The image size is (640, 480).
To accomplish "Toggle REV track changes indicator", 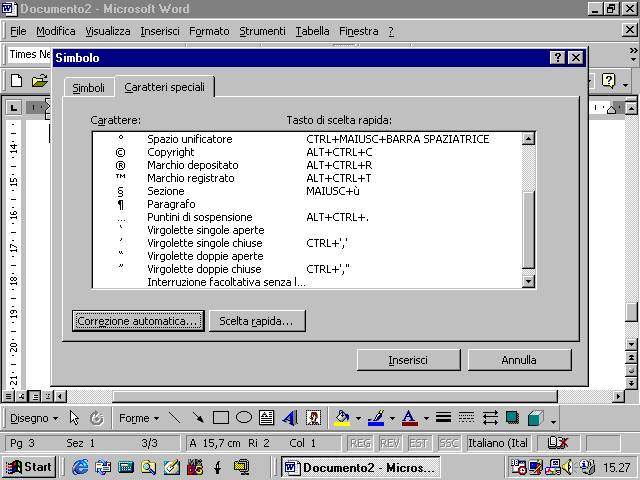I will click(x=390, y=443).
